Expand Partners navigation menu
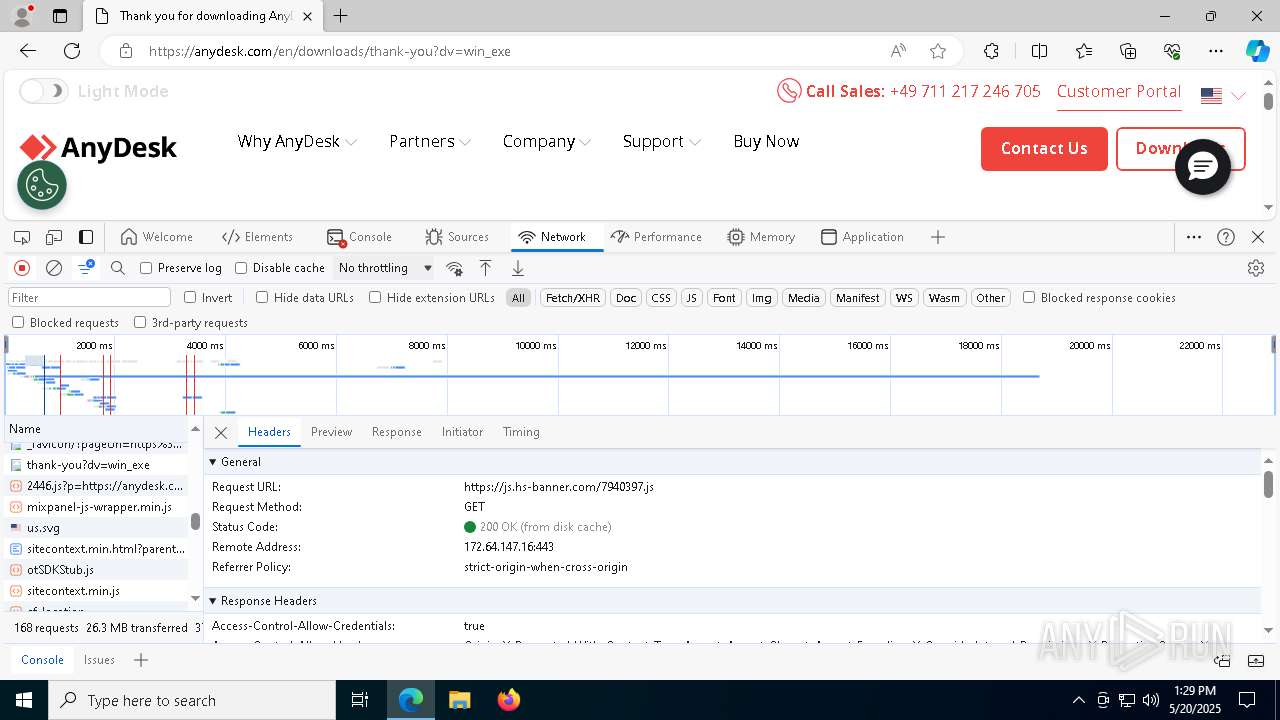Viewport: 1280px width, 720px height. (430, 141)
